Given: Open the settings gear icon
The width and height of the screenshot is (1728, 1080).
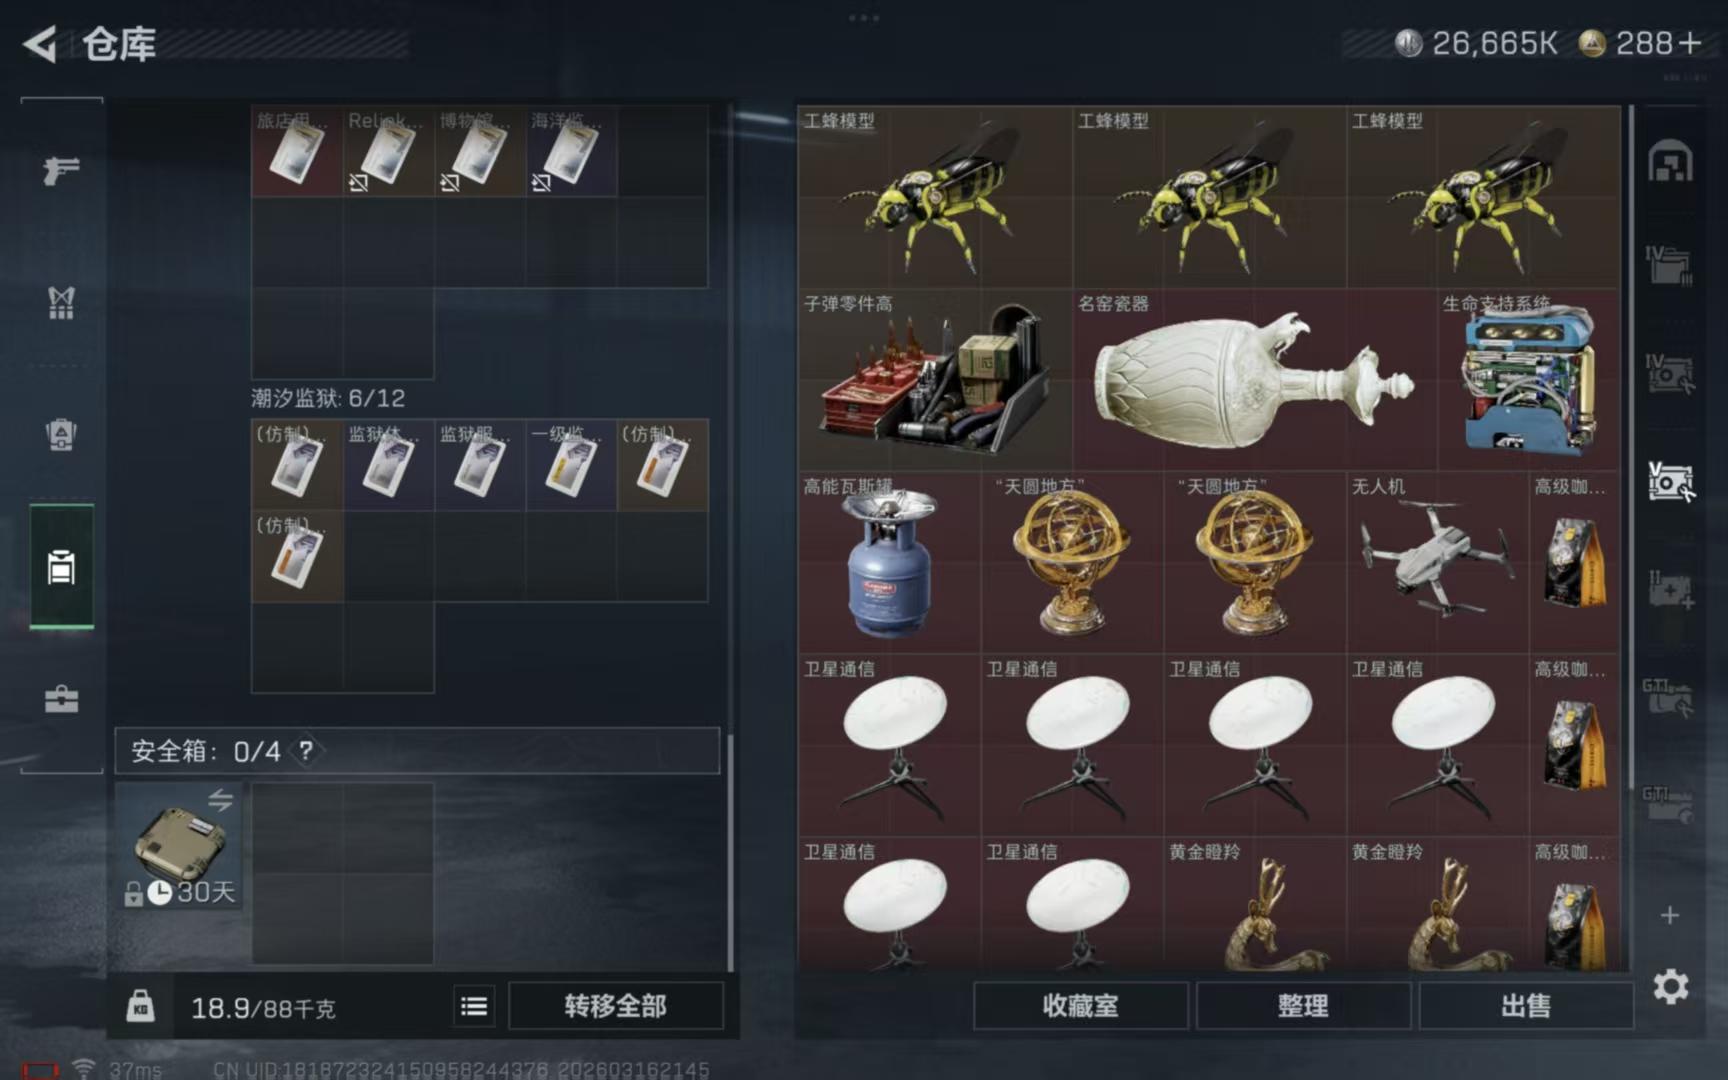Looking at the screenshot, I should point(1670,987).
